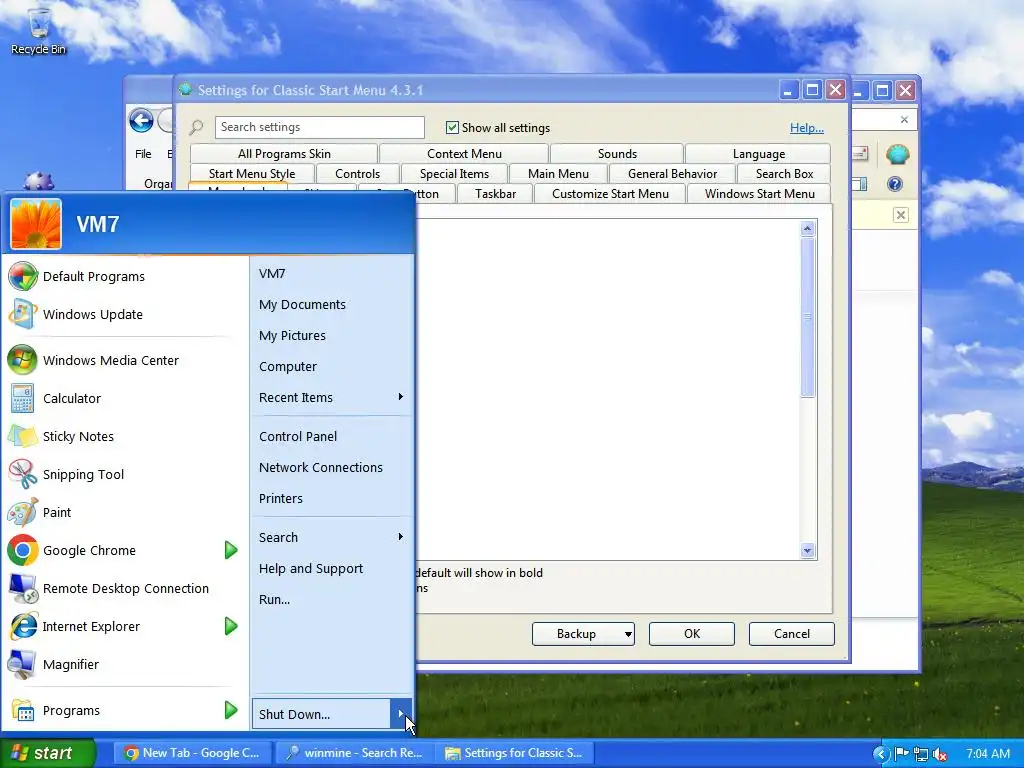Open Network Connections entry

332,467
